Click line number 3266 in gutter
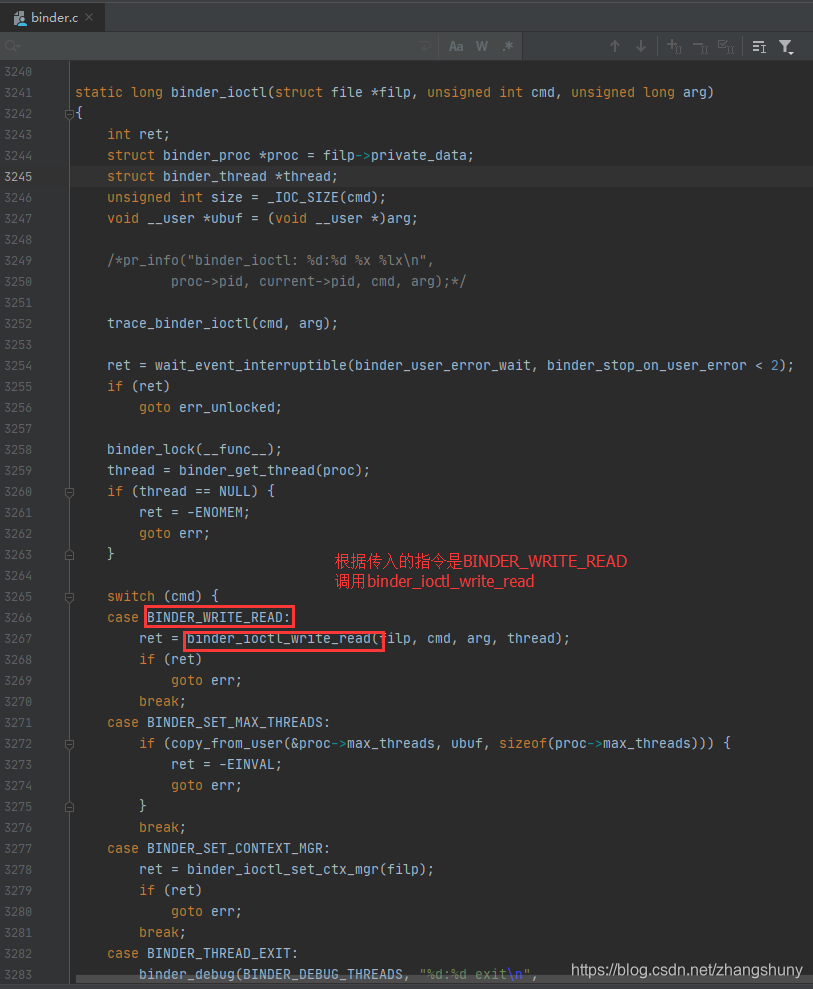 (18, 617)
